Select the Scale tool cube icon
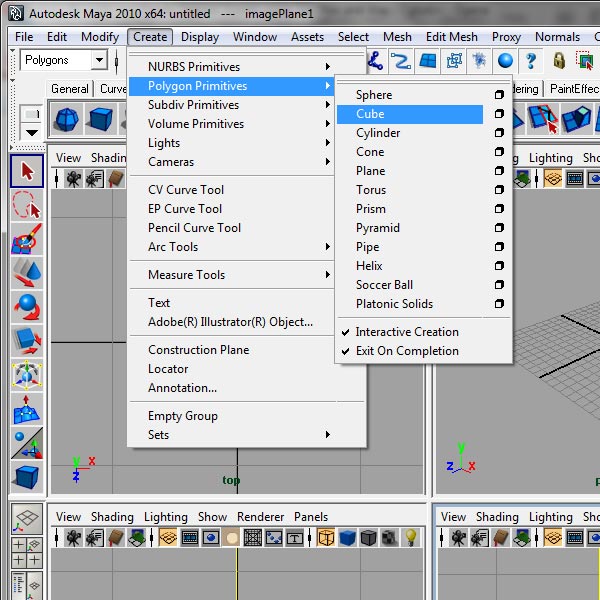Viewport: 600px width, 600px height. point(27,341)
